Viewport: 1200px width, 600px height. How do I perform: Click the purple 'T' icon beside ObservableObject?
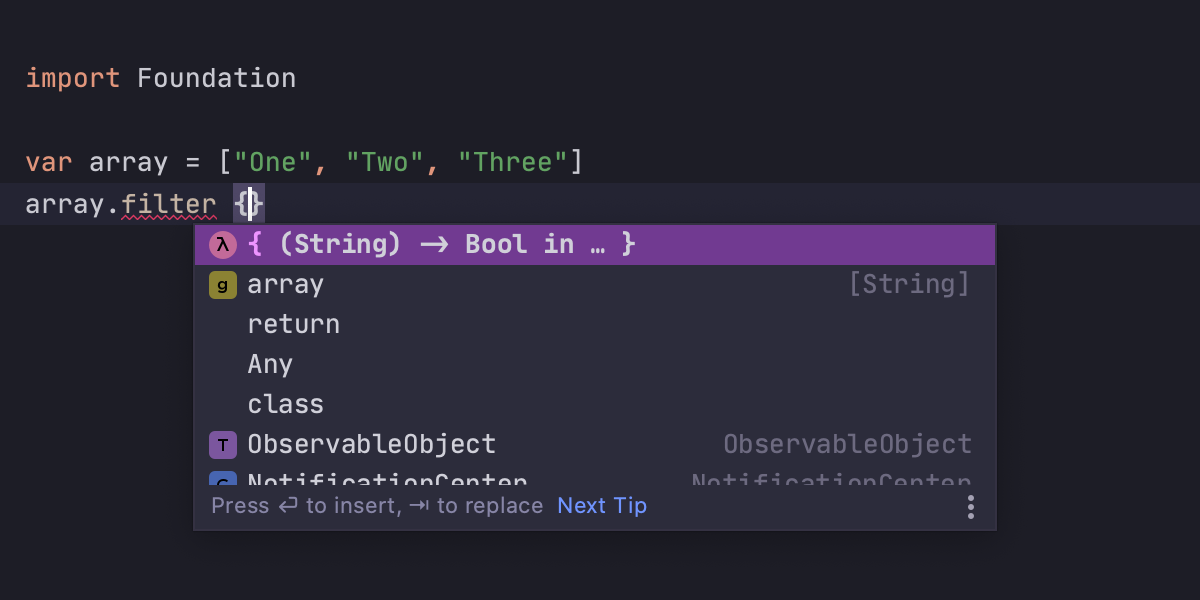tap(222, 445)
